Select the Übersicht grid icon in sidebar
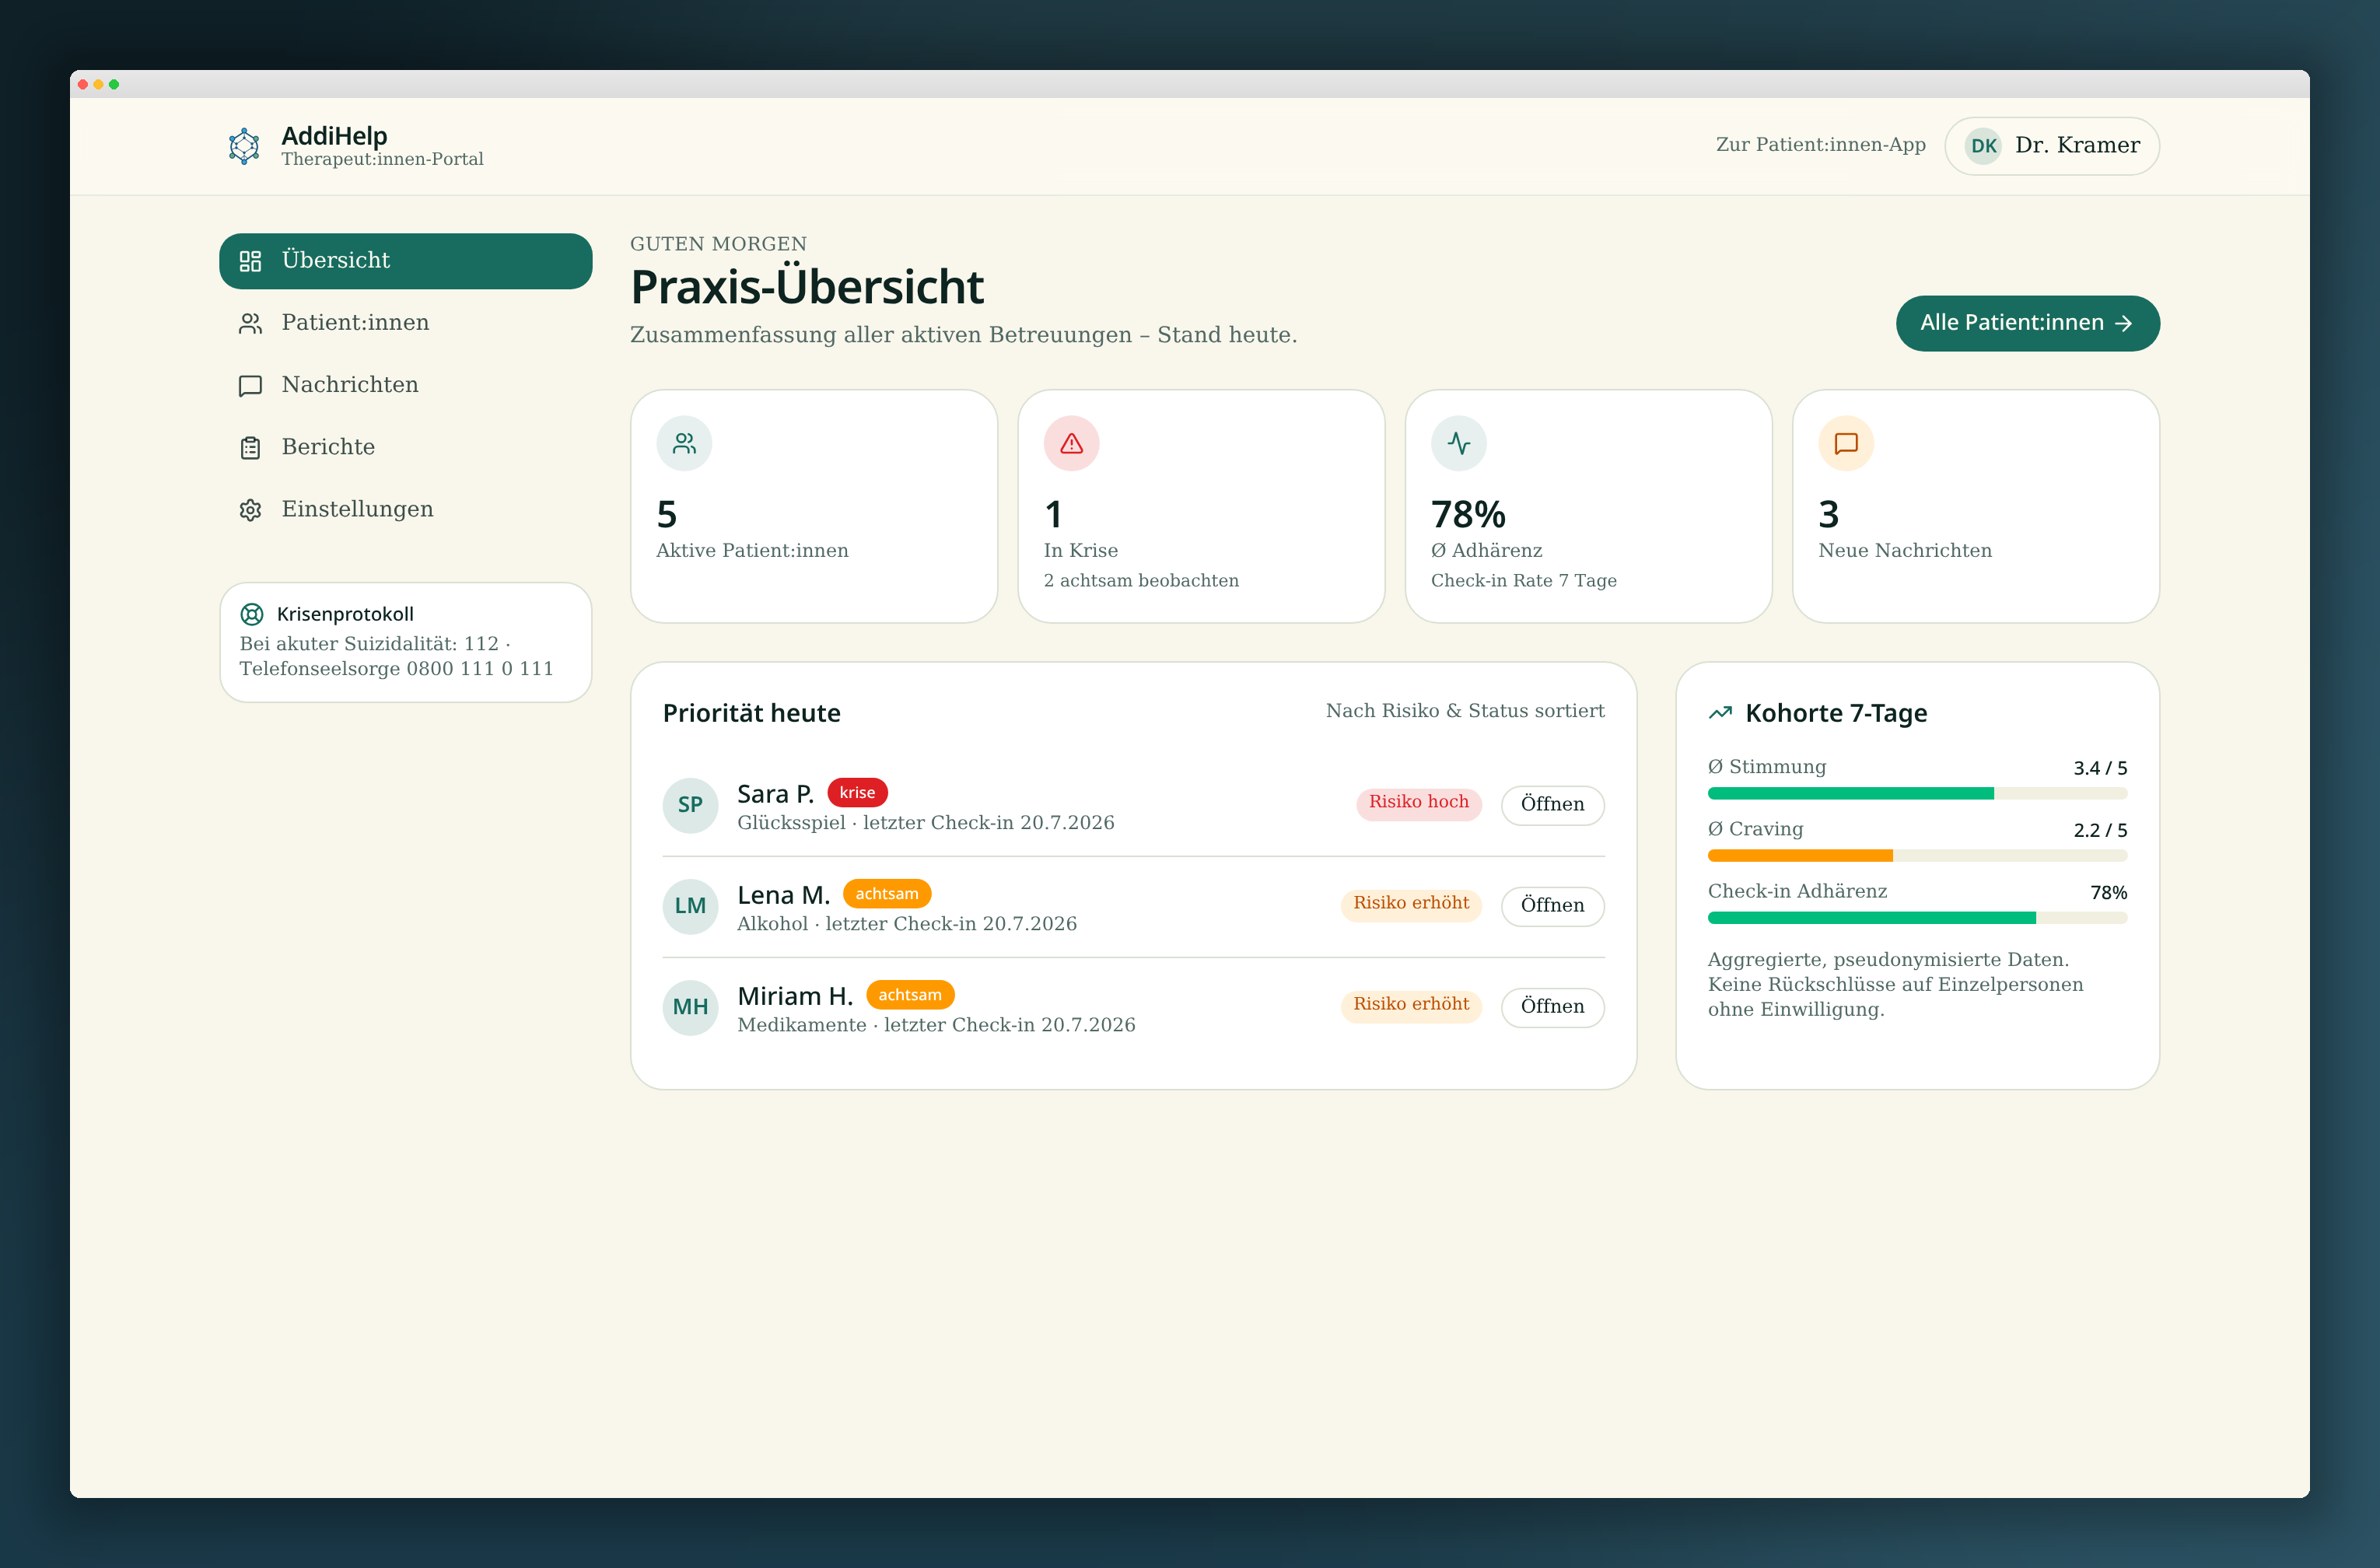2380x1568 pixels. coord(250,261)
